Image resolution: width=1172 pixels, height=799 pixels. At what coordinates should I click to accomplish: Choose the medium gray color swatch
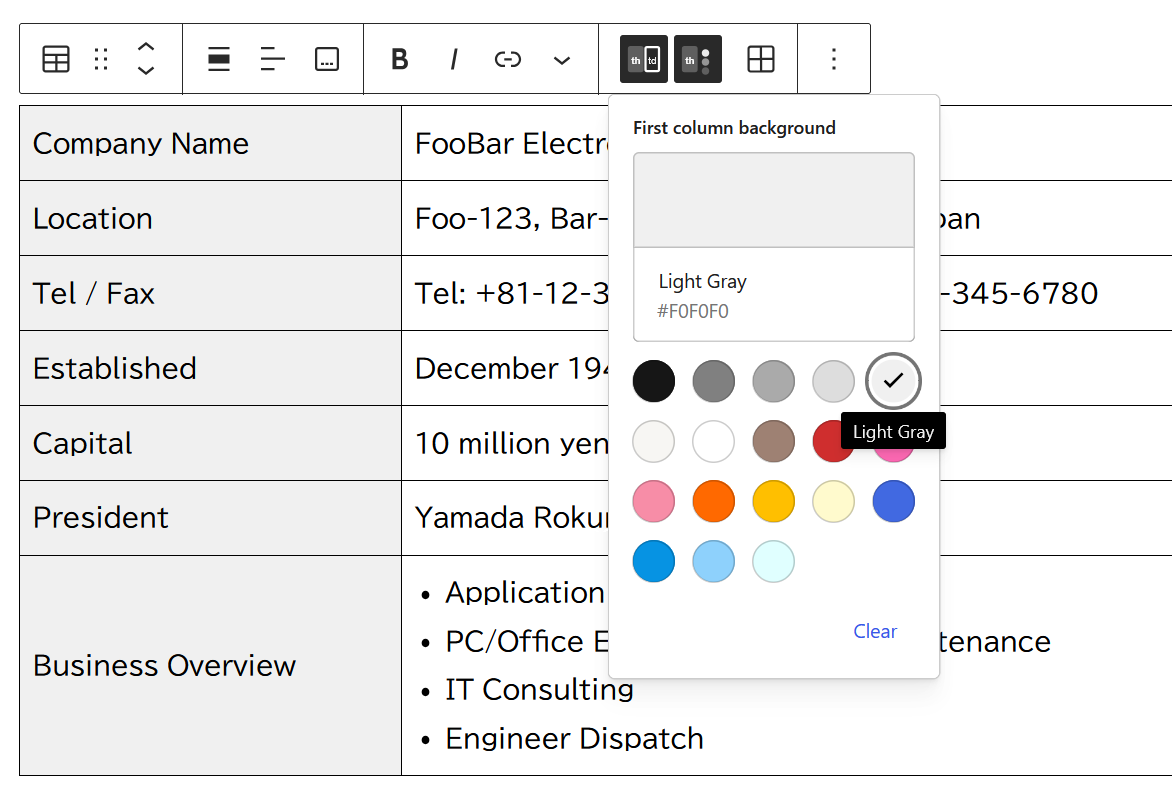[774, 381]
